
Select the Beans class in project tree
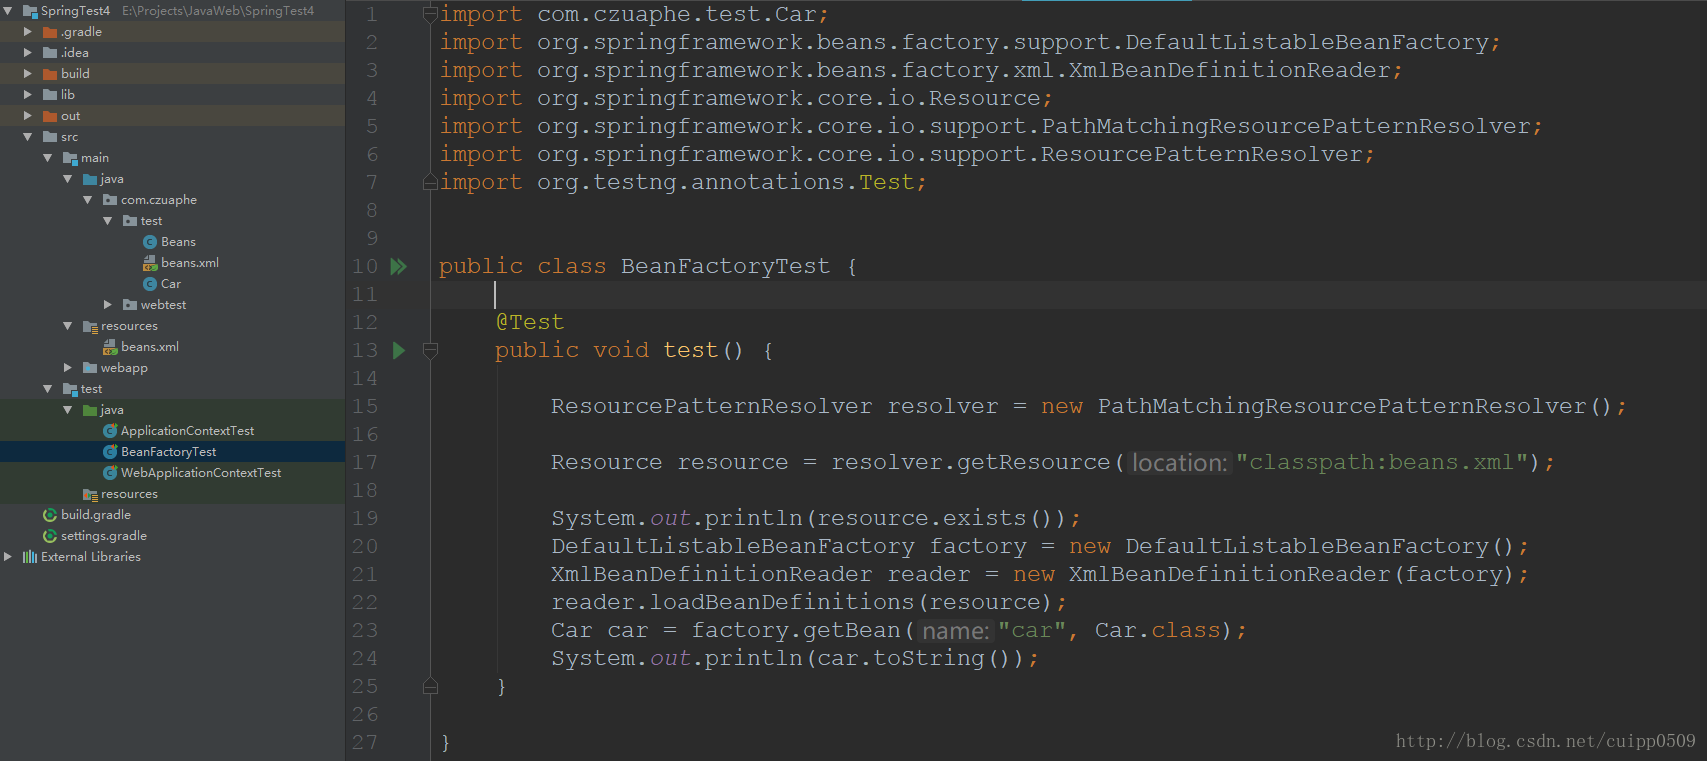(x=178, y=242)
